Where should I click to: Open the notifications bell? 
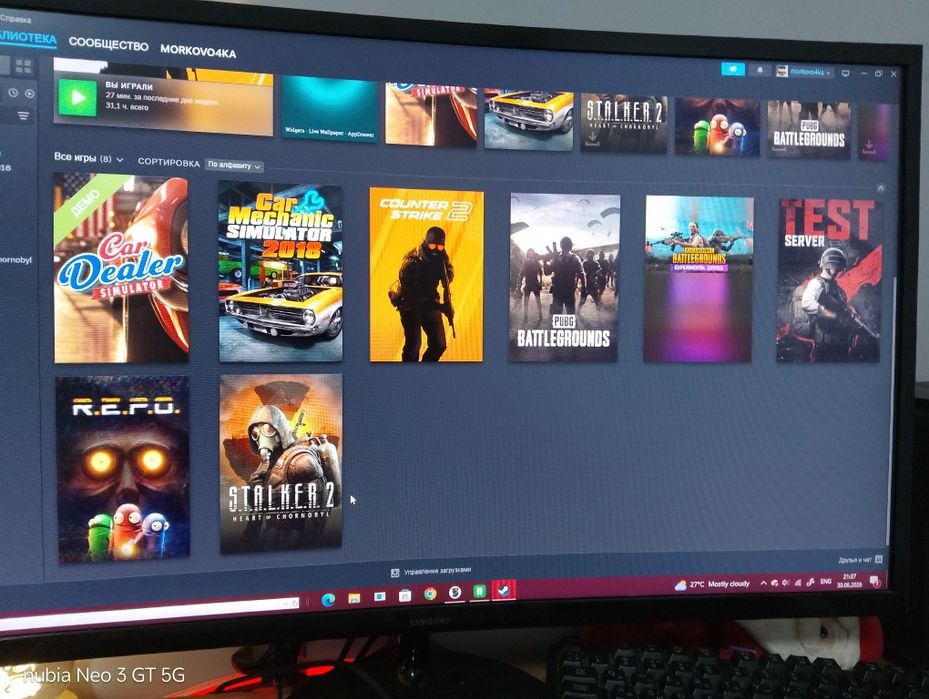pyautogui.click(x=760, y=70)
